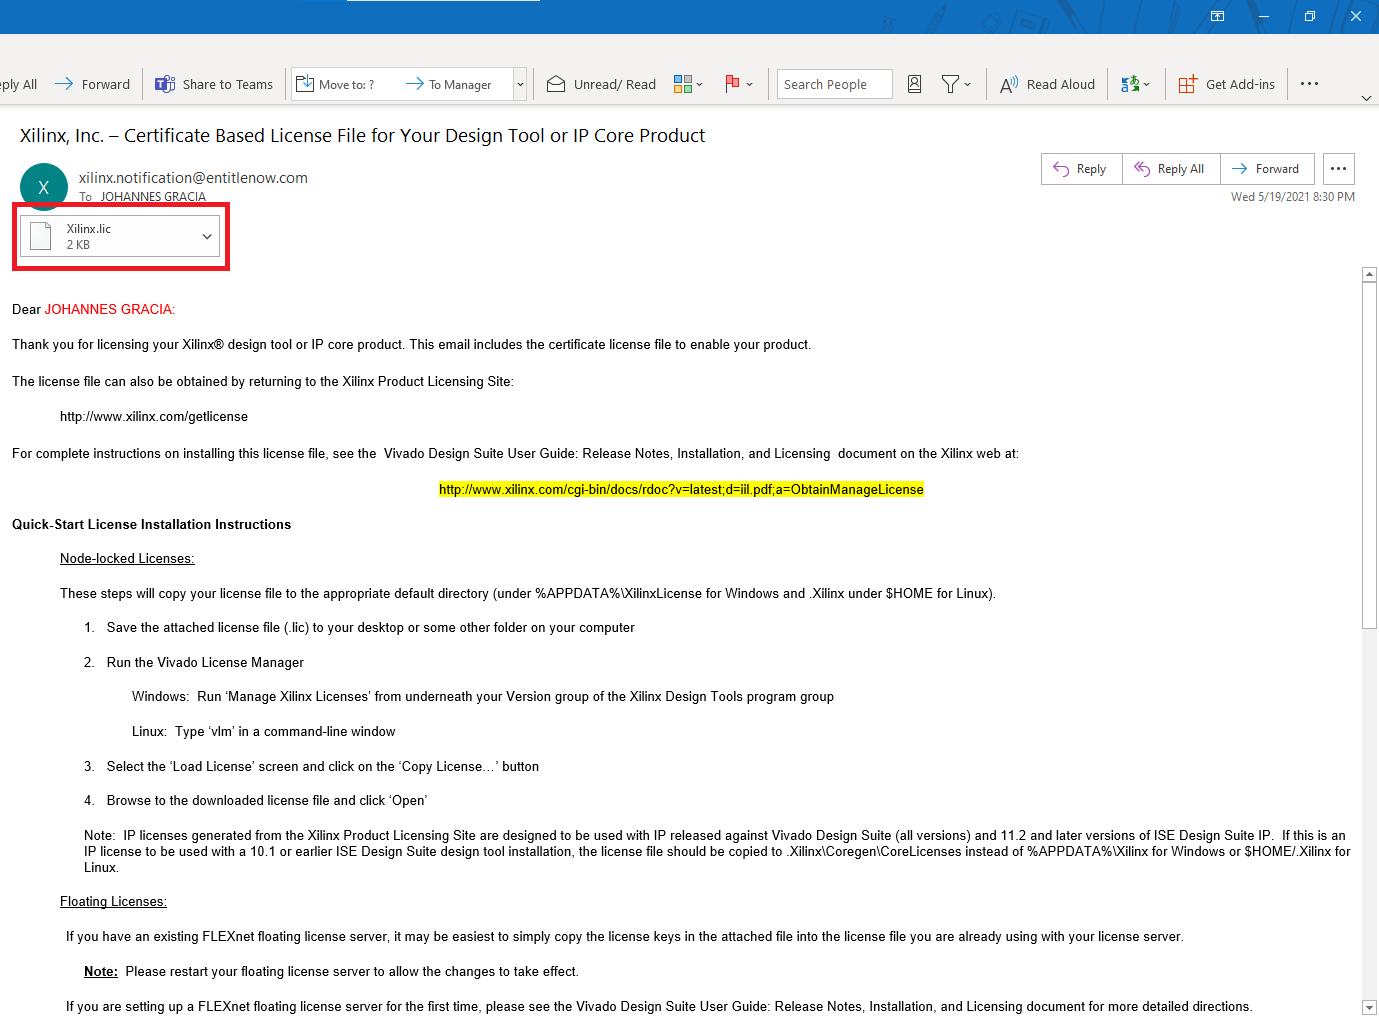This screenshot has width=1379, height=1017.
Task: Open the Categorize color squares dropdown
Action: [x=688, y=84]
